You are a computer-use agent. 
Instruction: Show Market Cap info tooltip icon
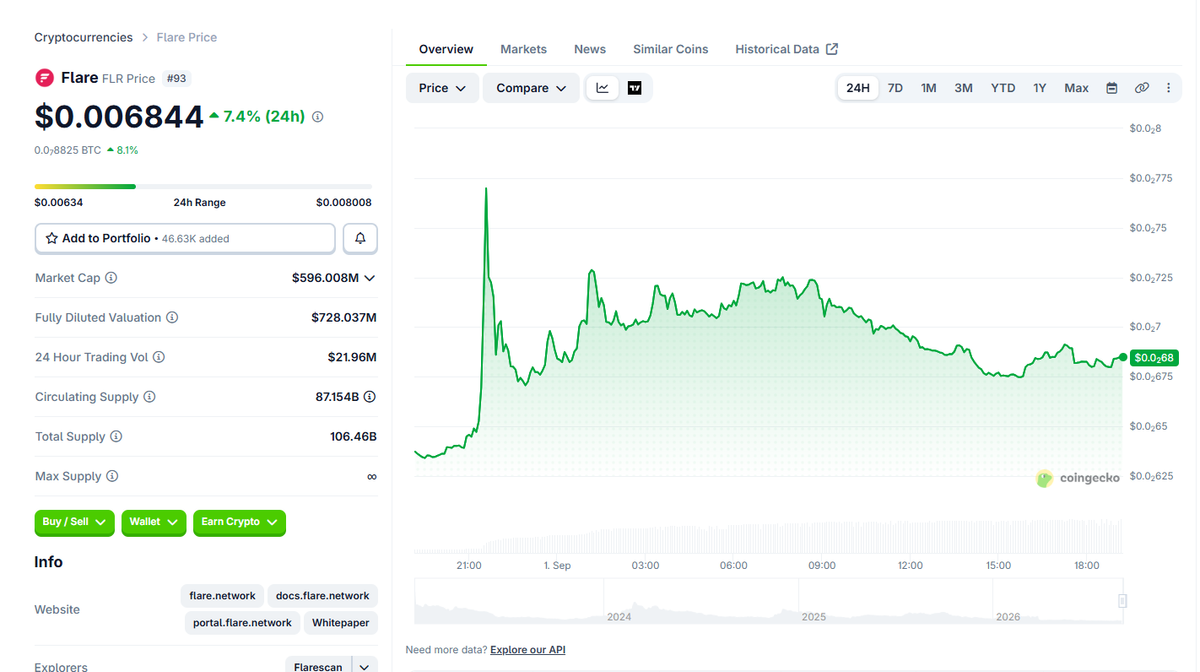(111, 278)
